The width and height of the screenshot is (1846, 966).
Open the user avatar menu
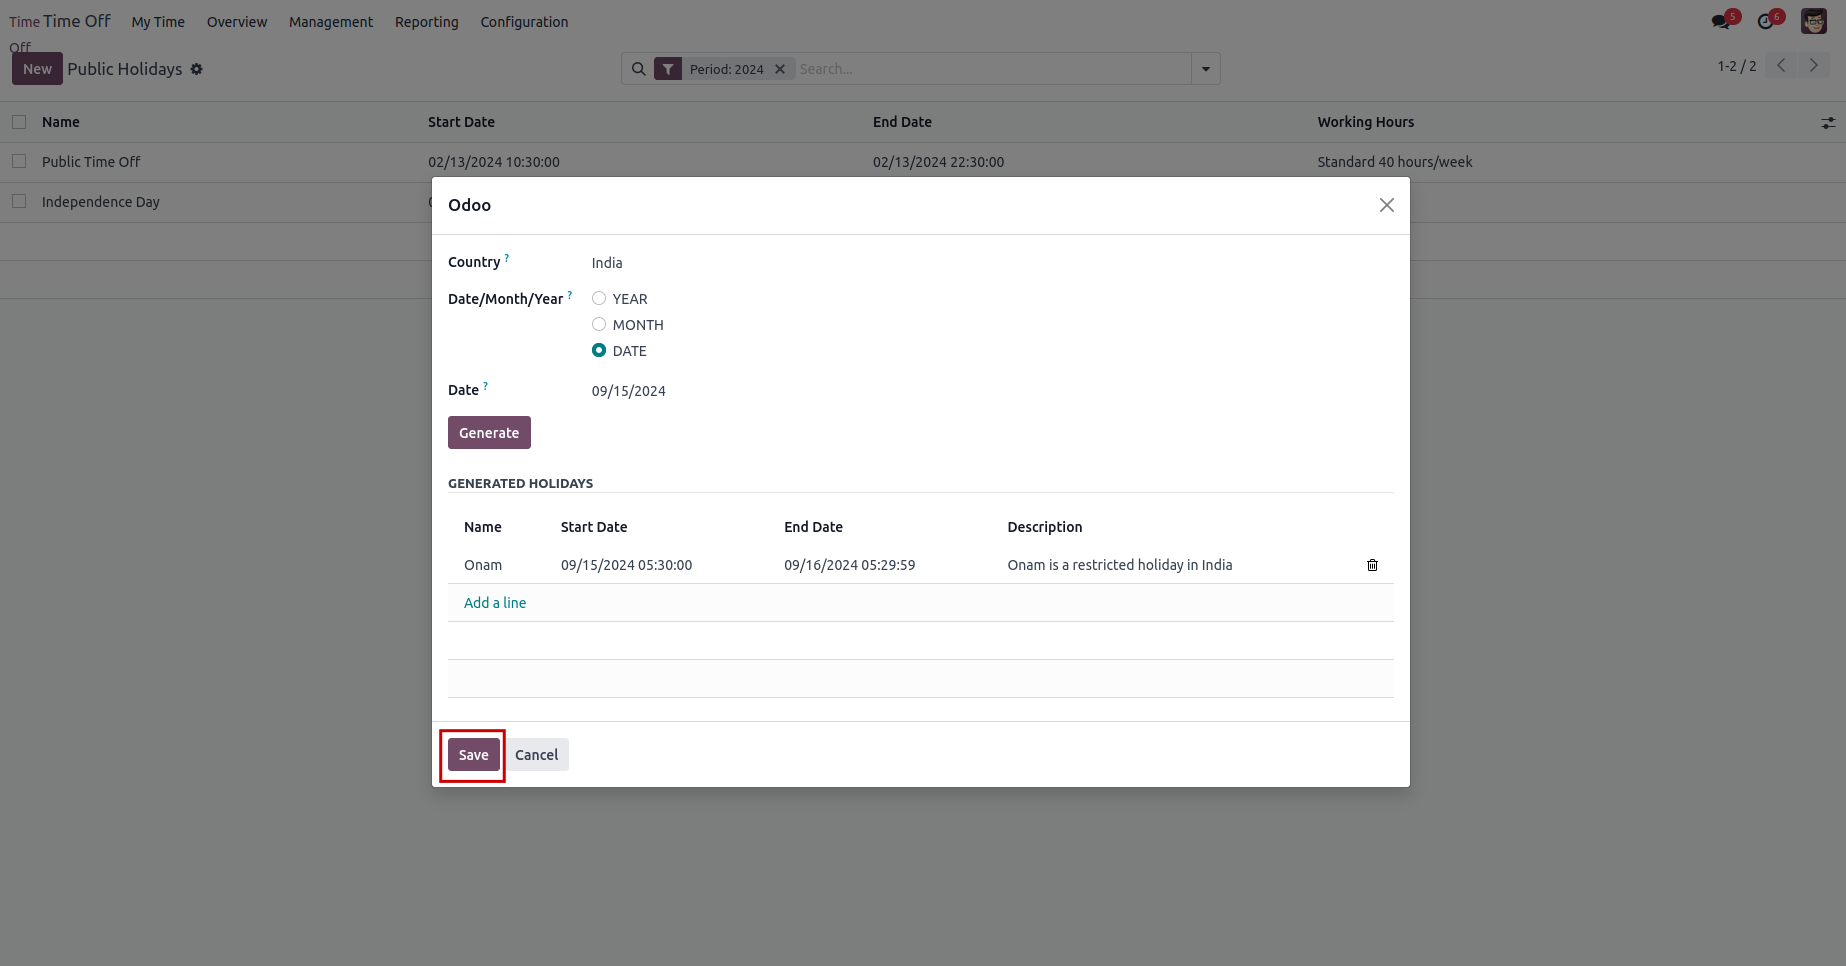click(1814, 21)
